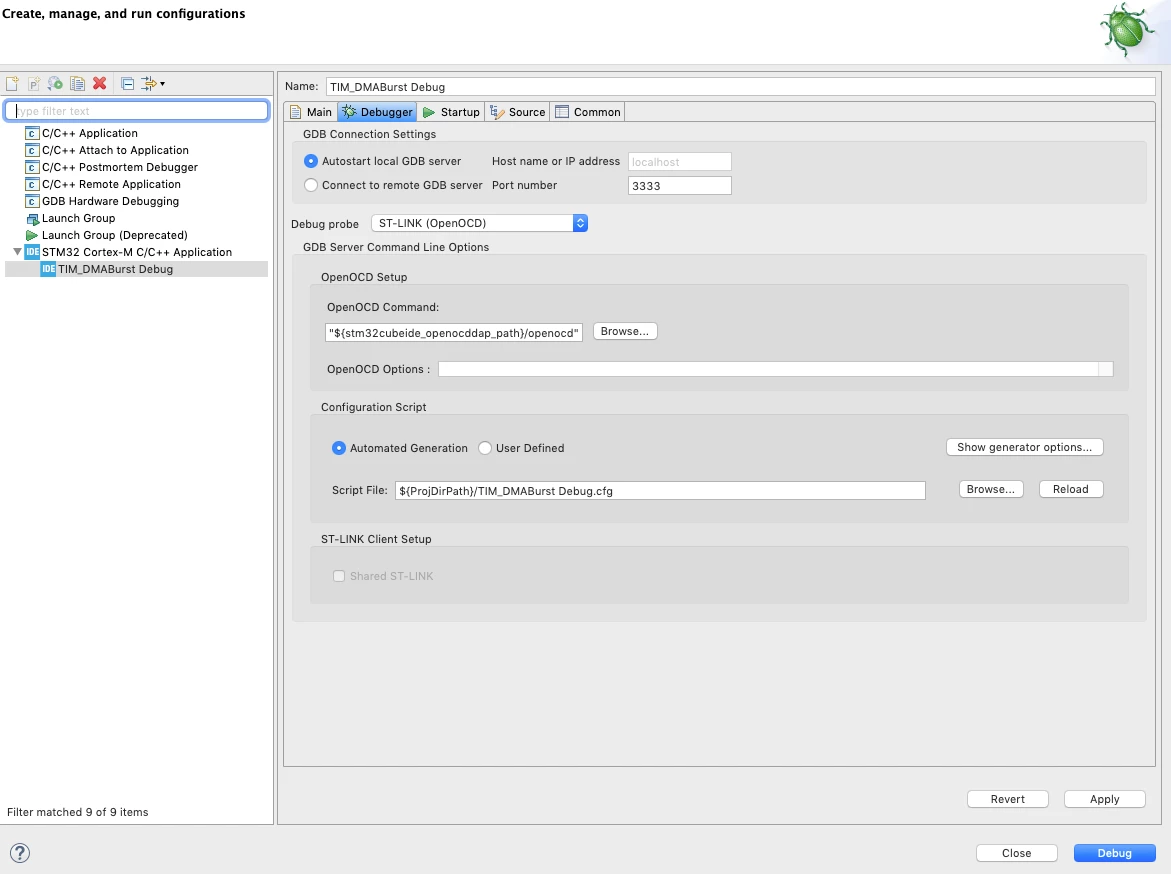Select User Defined script option
This screenshot has height=874, width=1171.
tap(485, 448)
